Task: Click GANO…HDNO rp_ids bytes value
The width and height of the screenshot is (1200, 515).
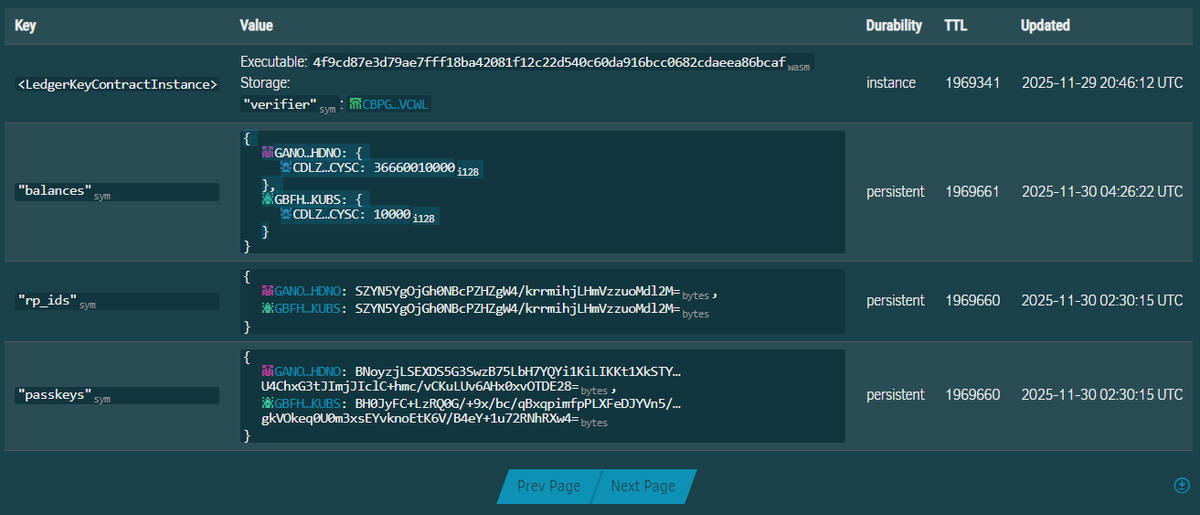Action: coord(518,290)
